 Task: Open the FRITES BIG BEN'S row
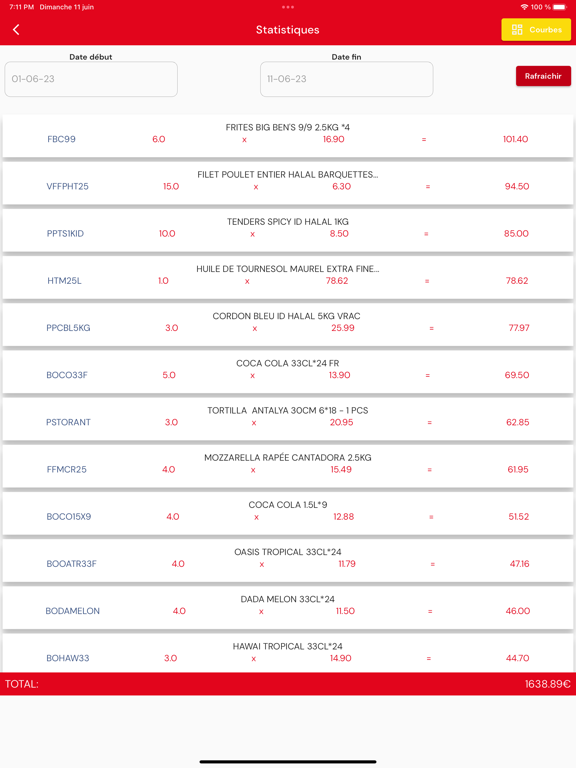(288, 136)
